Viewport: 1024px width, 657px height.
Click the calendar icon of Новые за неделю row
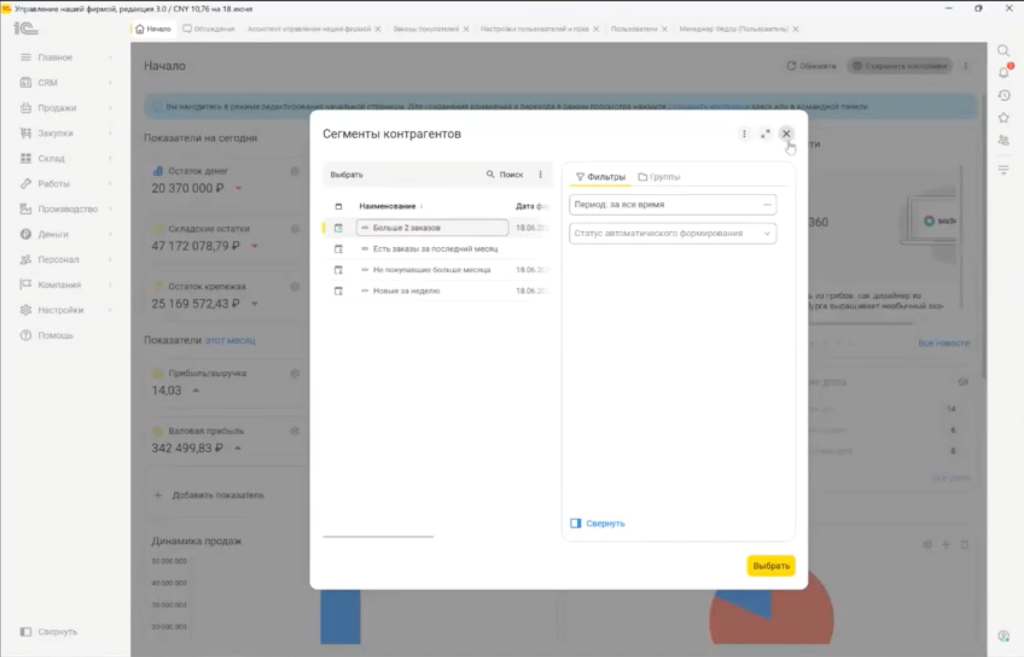[338, 291]
